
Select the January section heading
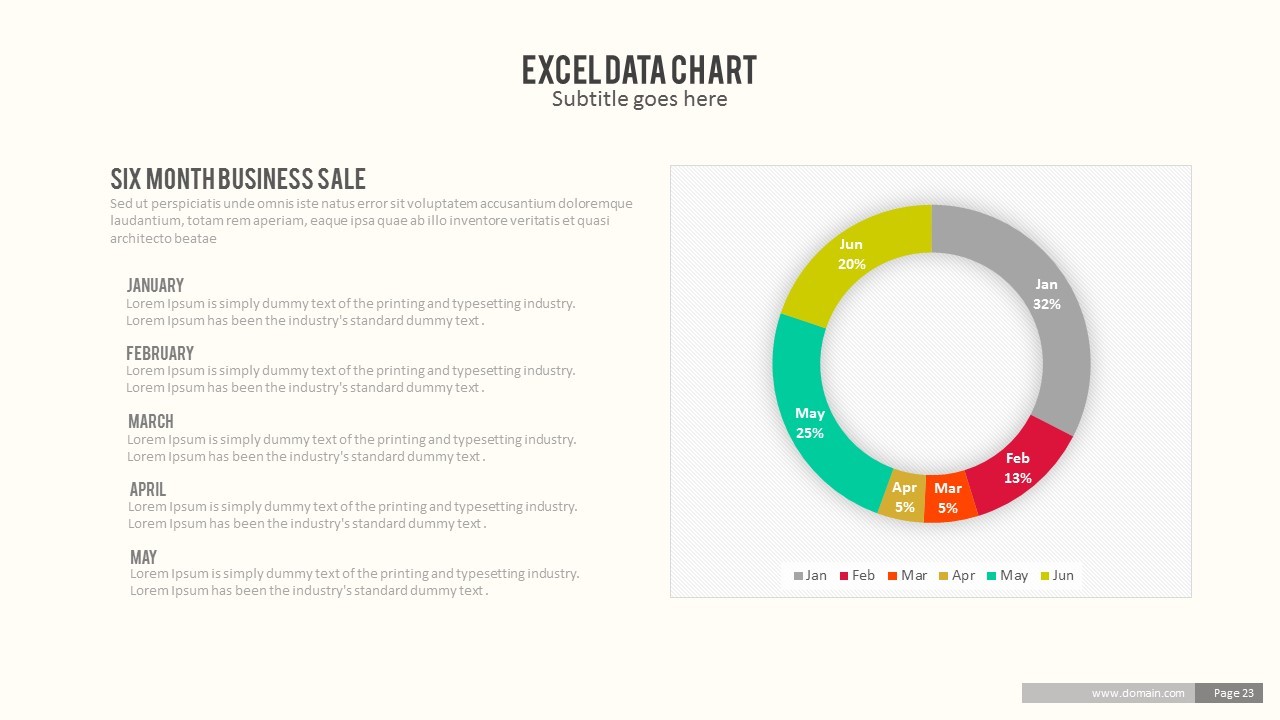(x=155, y=285)
